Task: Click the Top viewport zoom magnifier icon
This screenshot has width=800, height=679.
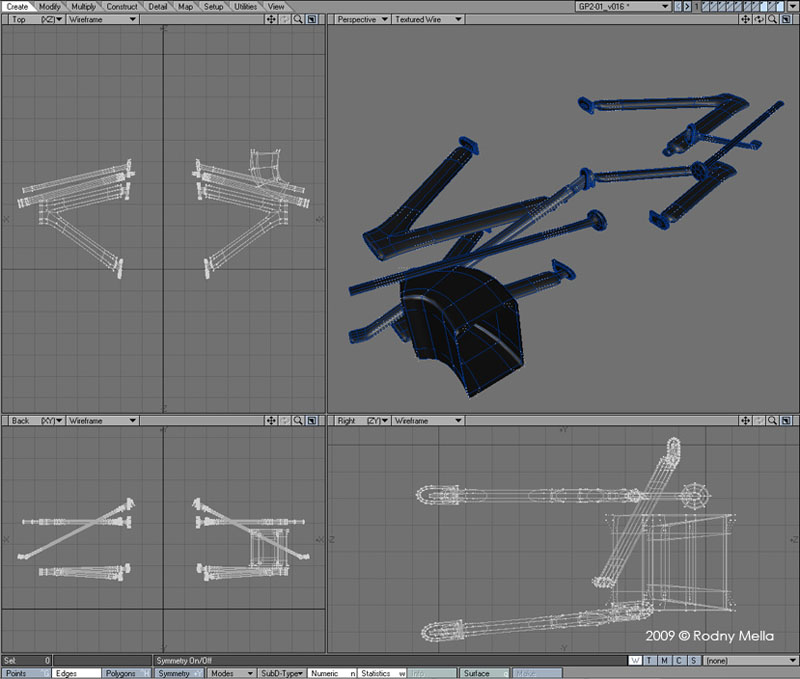Action: coord(297,19)
